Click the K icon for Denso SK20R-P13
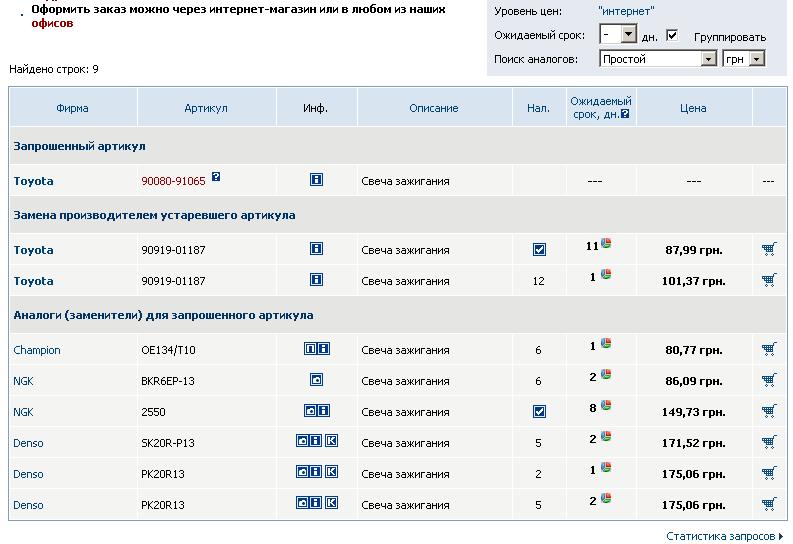Image resolution: width=793 pixels, height=544 pixels. [x=331, y=441]
